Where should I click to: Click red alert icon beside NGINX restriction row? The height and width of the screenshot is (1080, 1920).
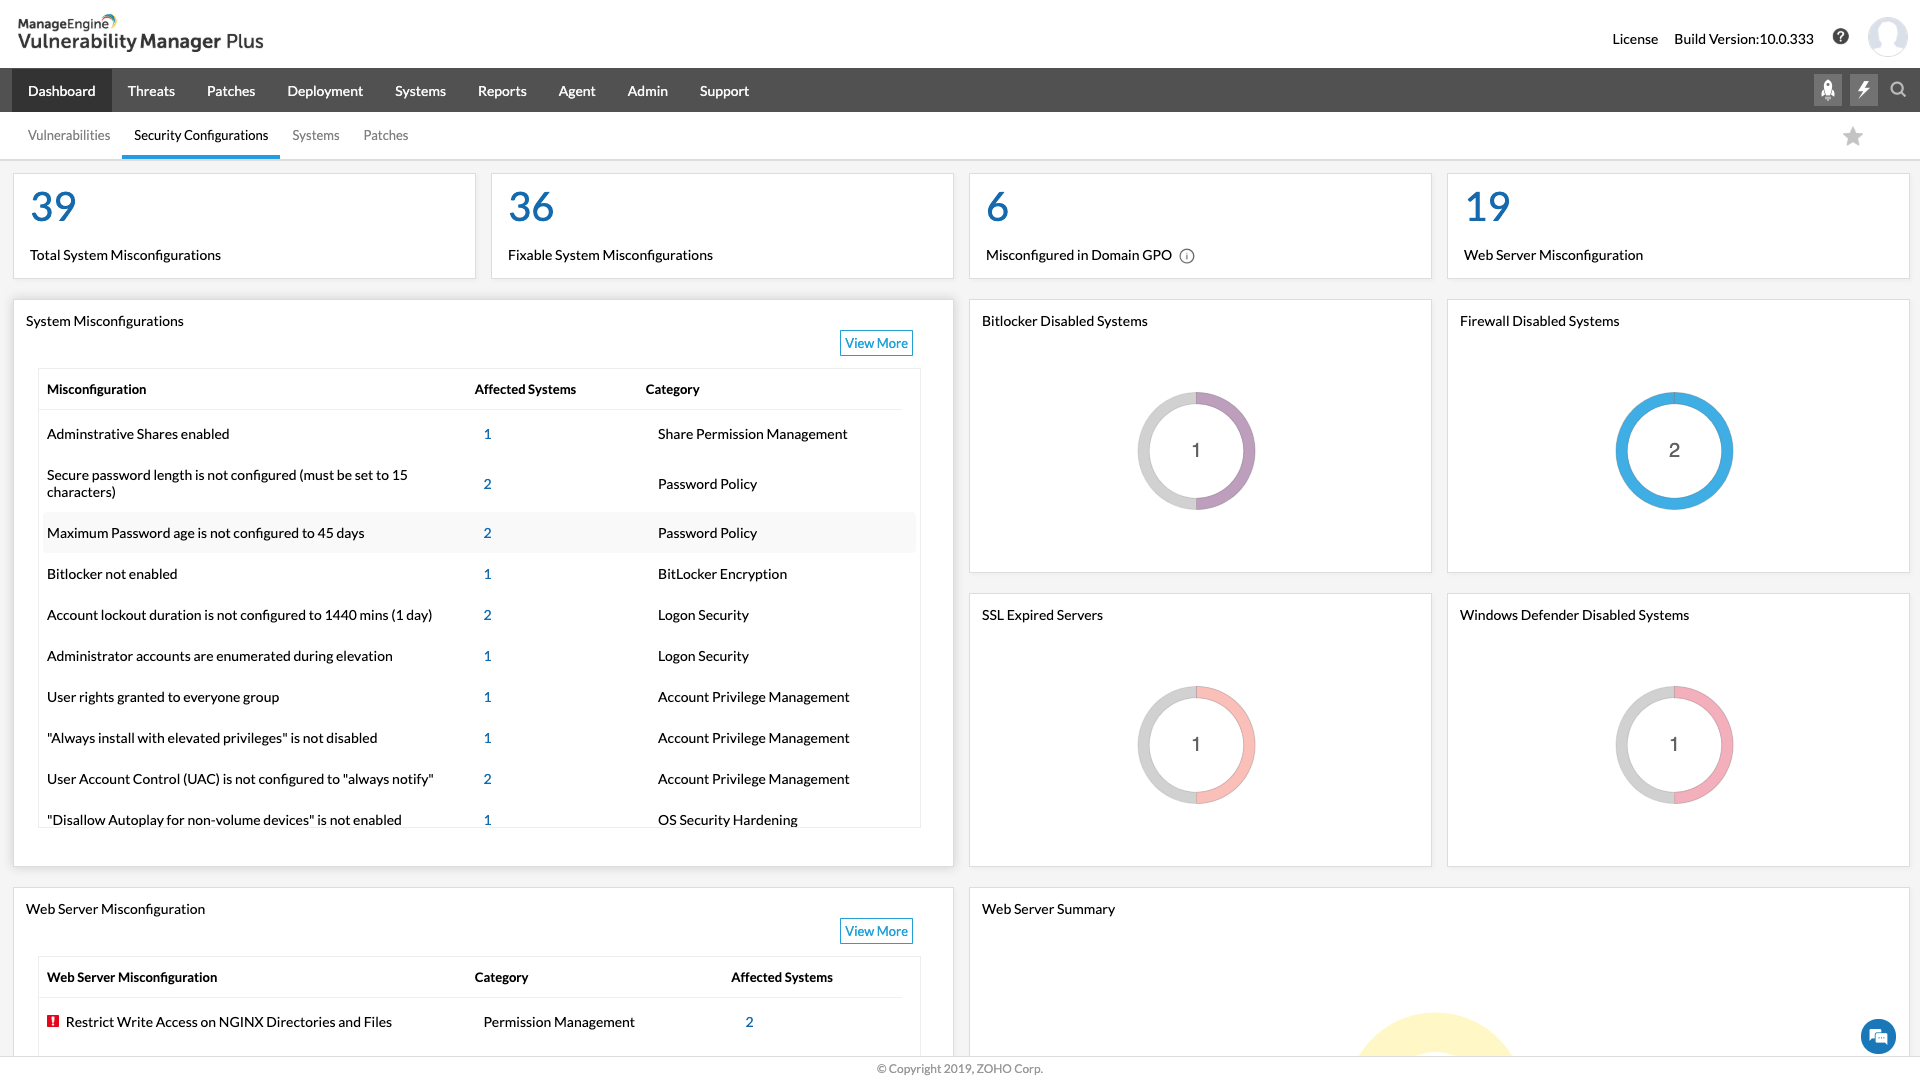[x=53, y=1021]
